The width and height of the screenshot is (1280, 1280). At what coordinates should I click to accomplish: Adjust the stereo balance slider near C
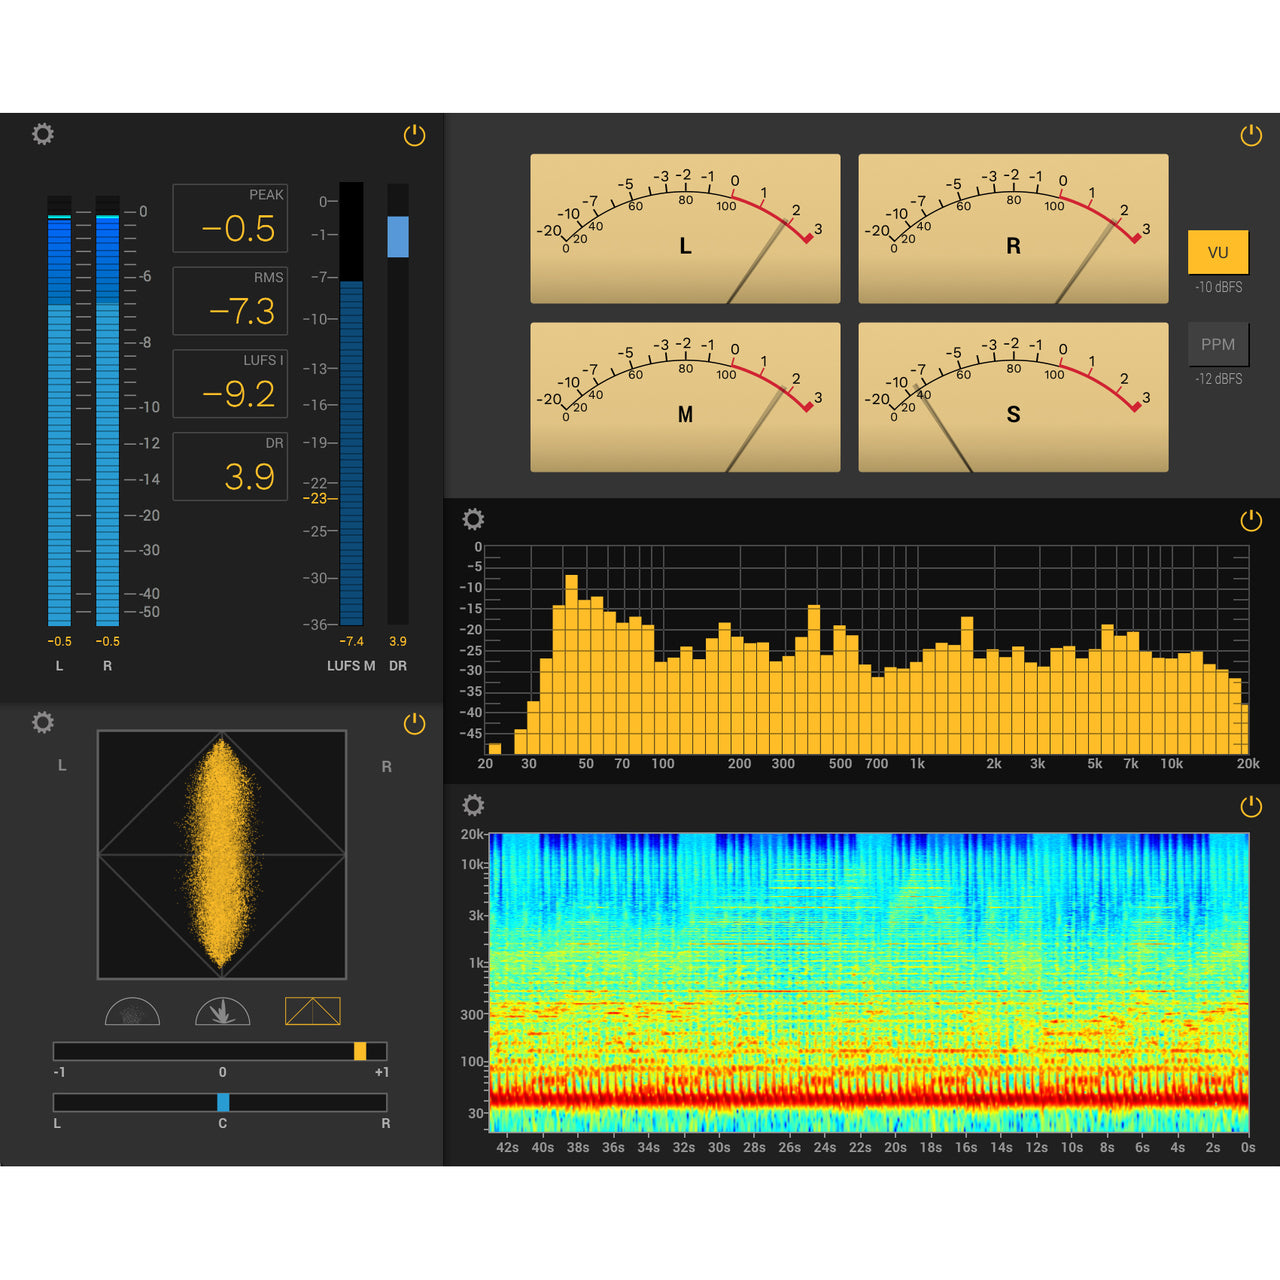tap(222, 1101)
